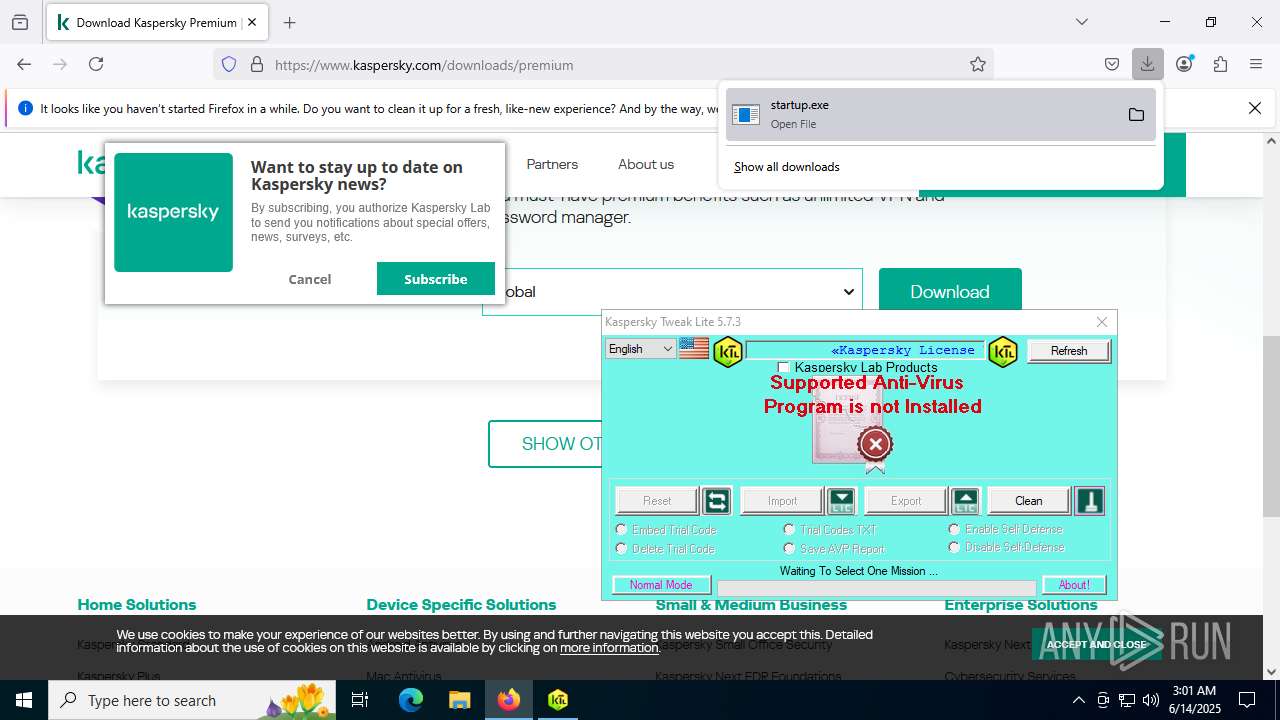Click the Subscribe button in the notification popup

coord(436,279)
